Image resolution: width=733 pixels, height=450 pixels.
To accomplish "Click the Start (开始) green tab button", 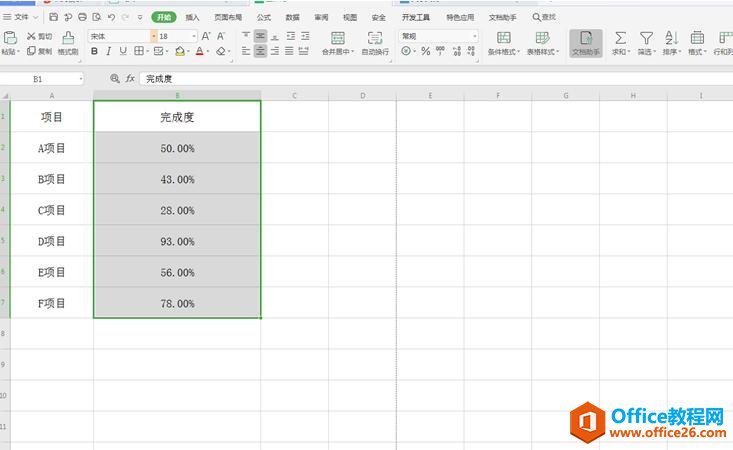I will (x=164, y=17).
